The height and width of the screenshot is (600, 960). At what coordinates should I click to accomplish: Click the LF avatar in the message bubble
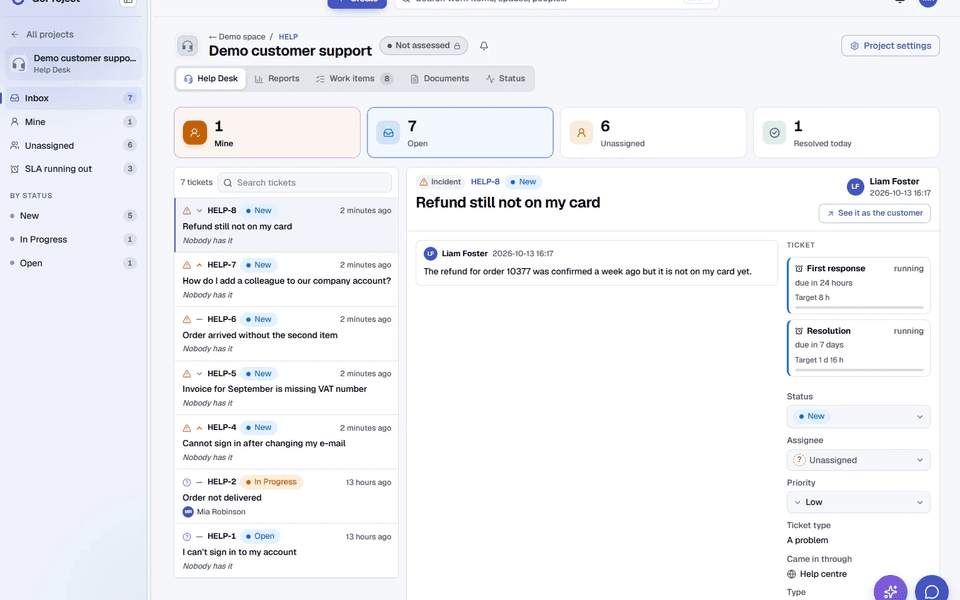[x=430, y=253]
